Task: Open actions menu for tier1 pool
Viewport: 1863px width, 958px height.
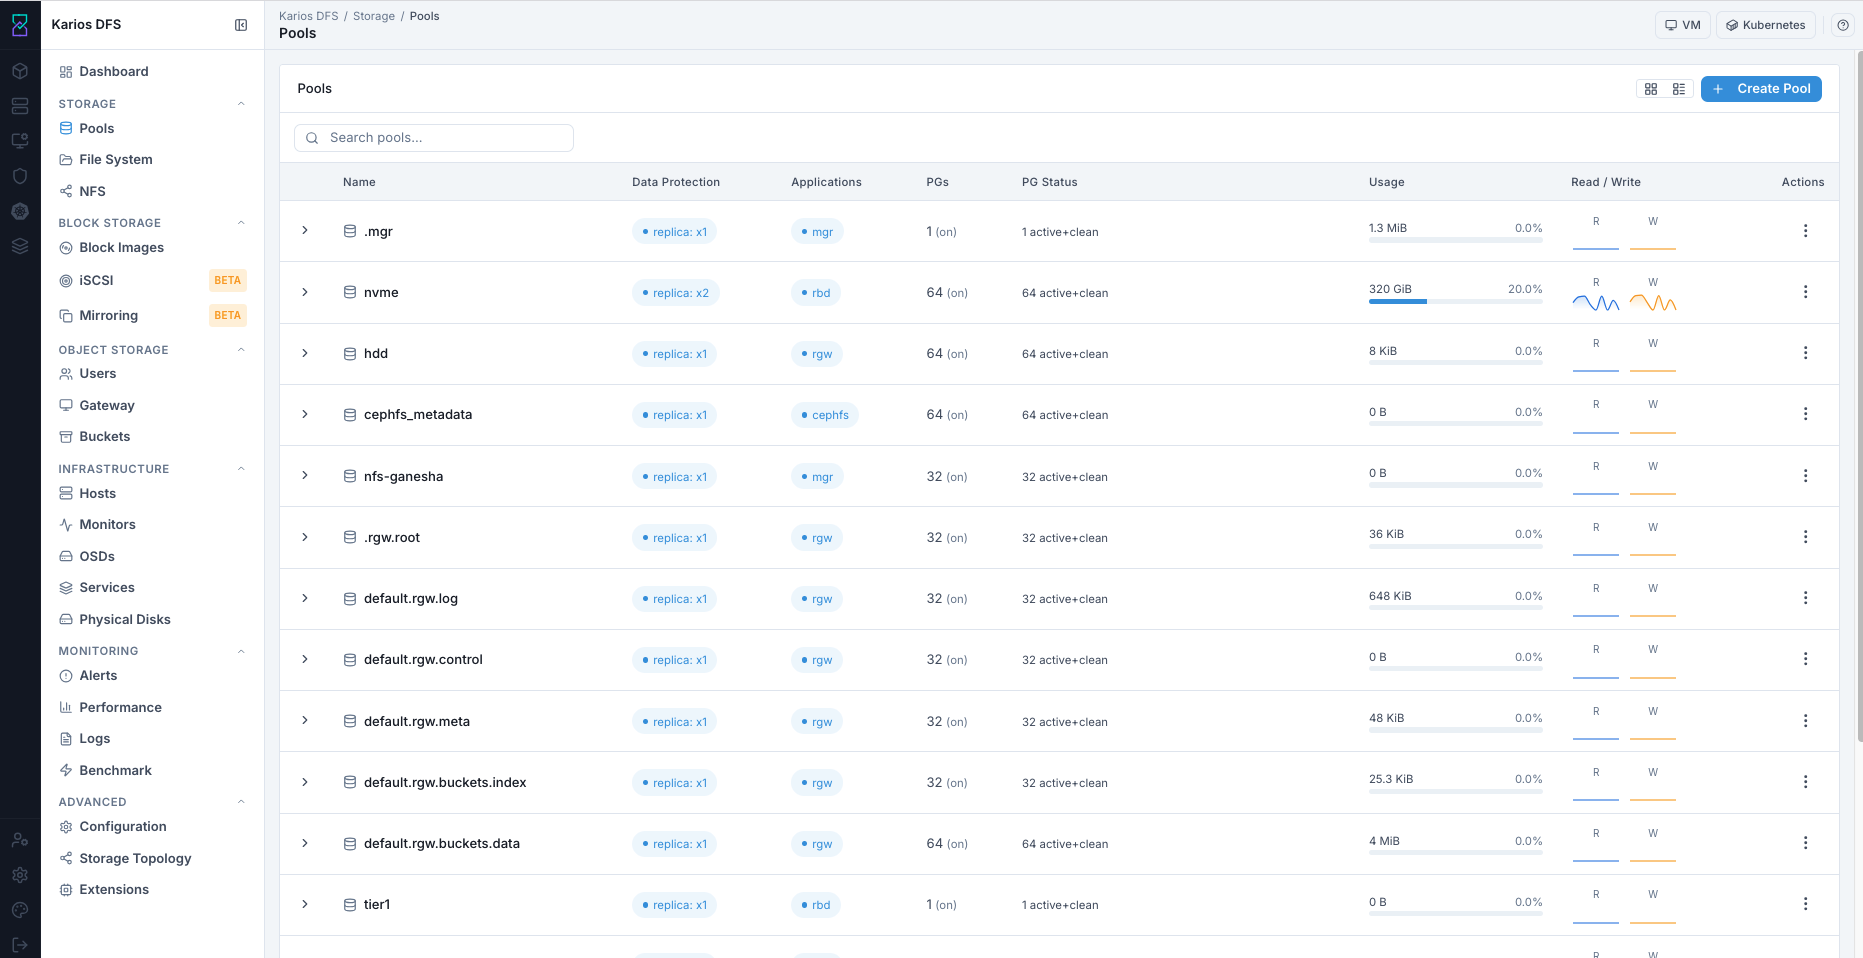Action: (1805, 904)
